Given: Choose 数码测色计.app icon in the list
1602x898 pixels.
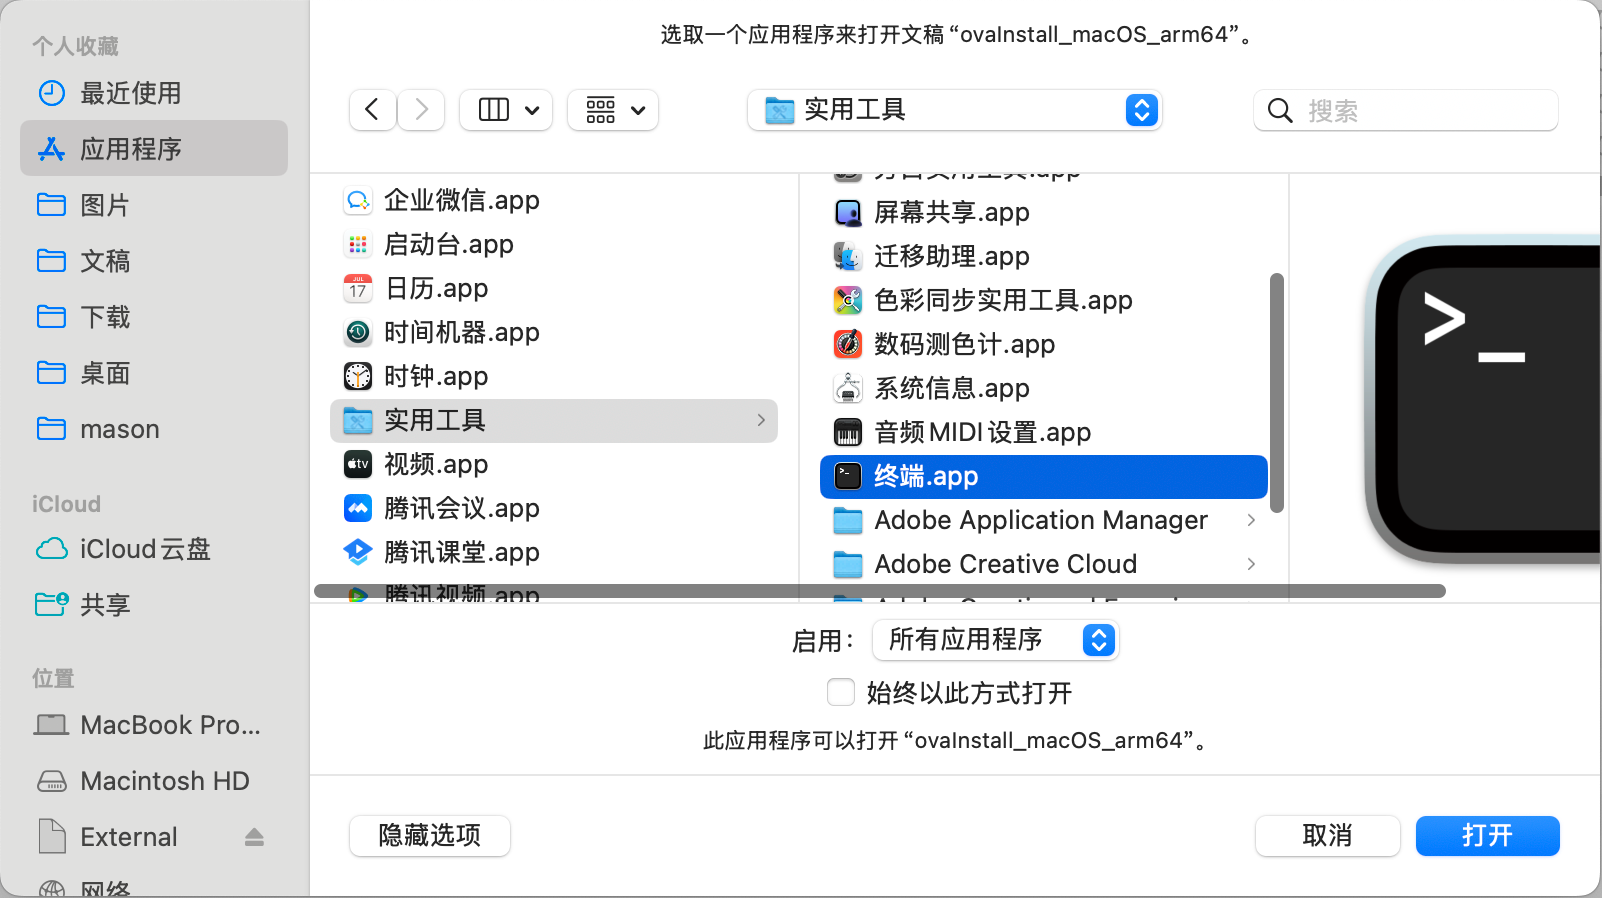Looking at the screenshot, I should pos(848,345).
